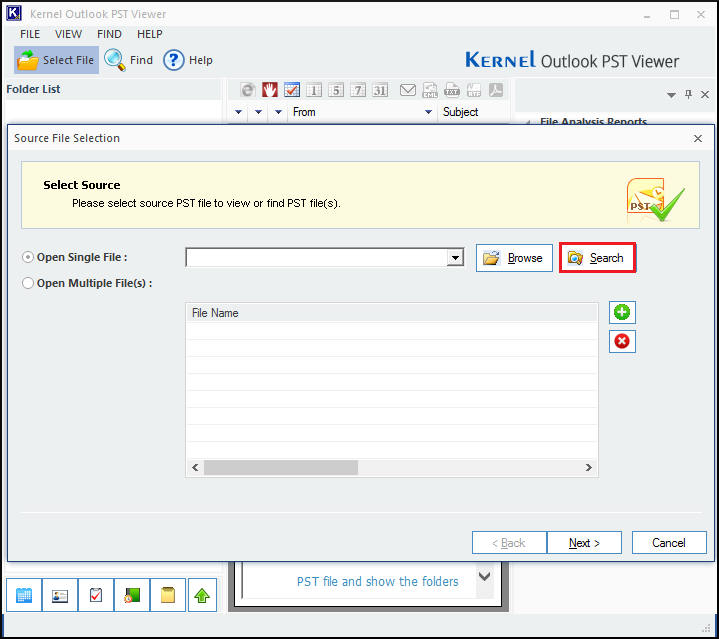
Task: Click the File Name column header
Action: (392, 313)
